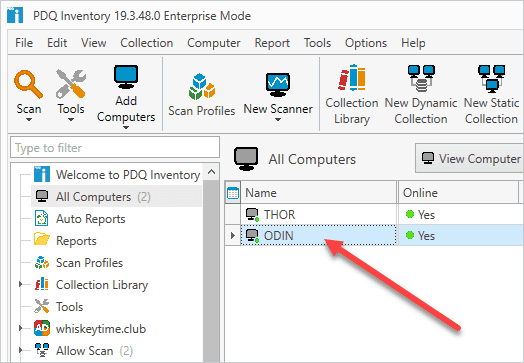Click New Static Collection icon
Image resolution: width=524 pixels, height=363 pixels.
491,79
